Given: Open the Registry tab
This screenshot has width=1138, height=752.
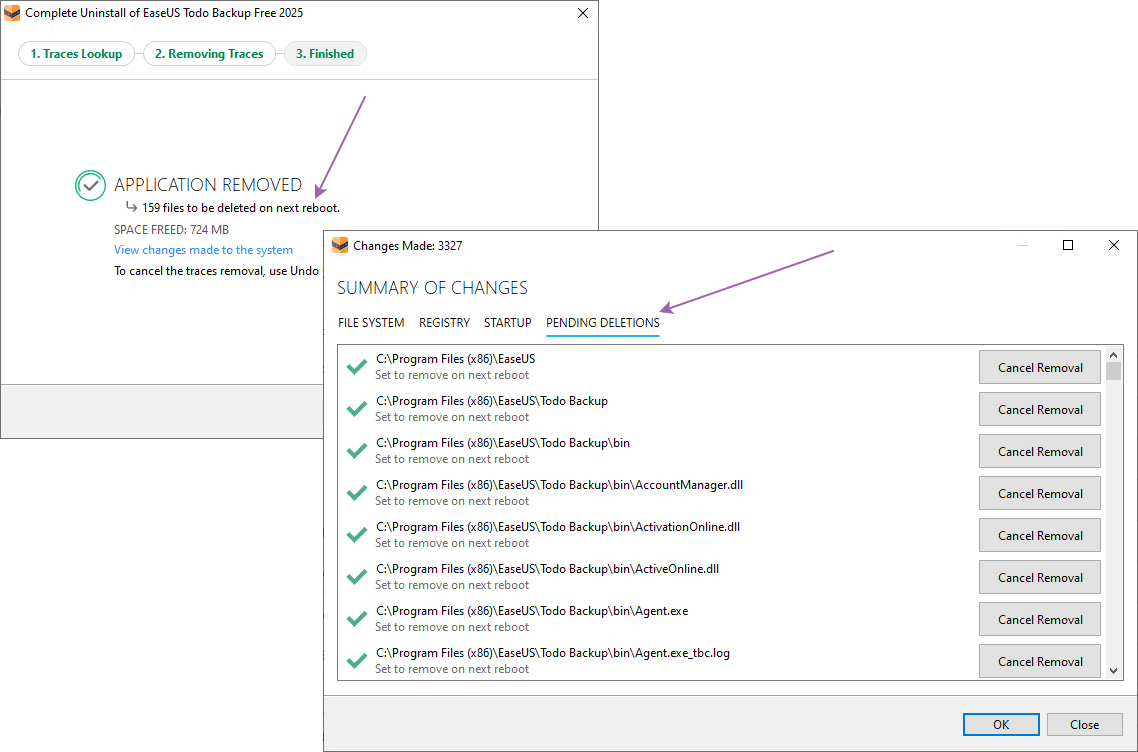Looking at the screenshot, I should point(444,323).
